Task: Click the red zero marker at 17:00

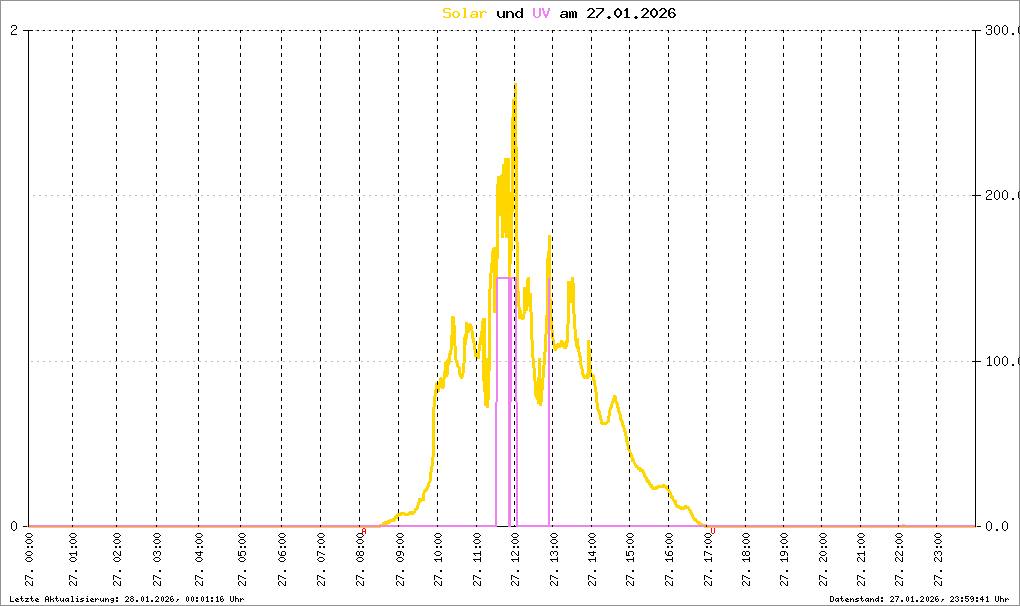Action: coord(713,531)
